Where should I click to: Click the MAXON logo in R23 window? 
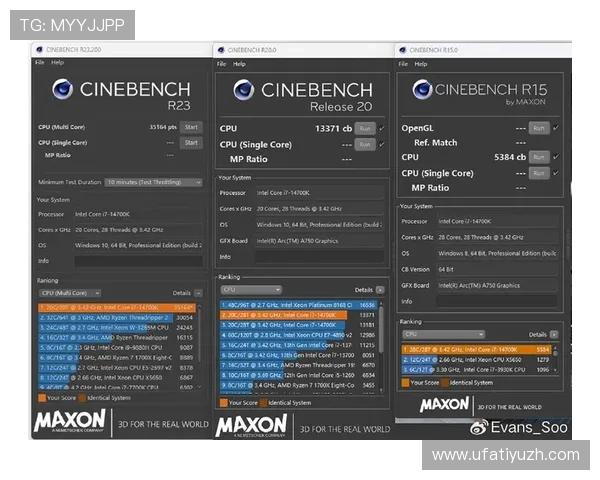pos(70,421)
